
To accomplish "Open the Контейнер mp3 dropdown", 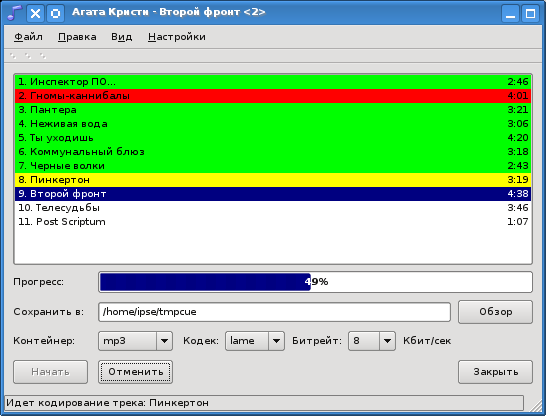I will (135, 341).
